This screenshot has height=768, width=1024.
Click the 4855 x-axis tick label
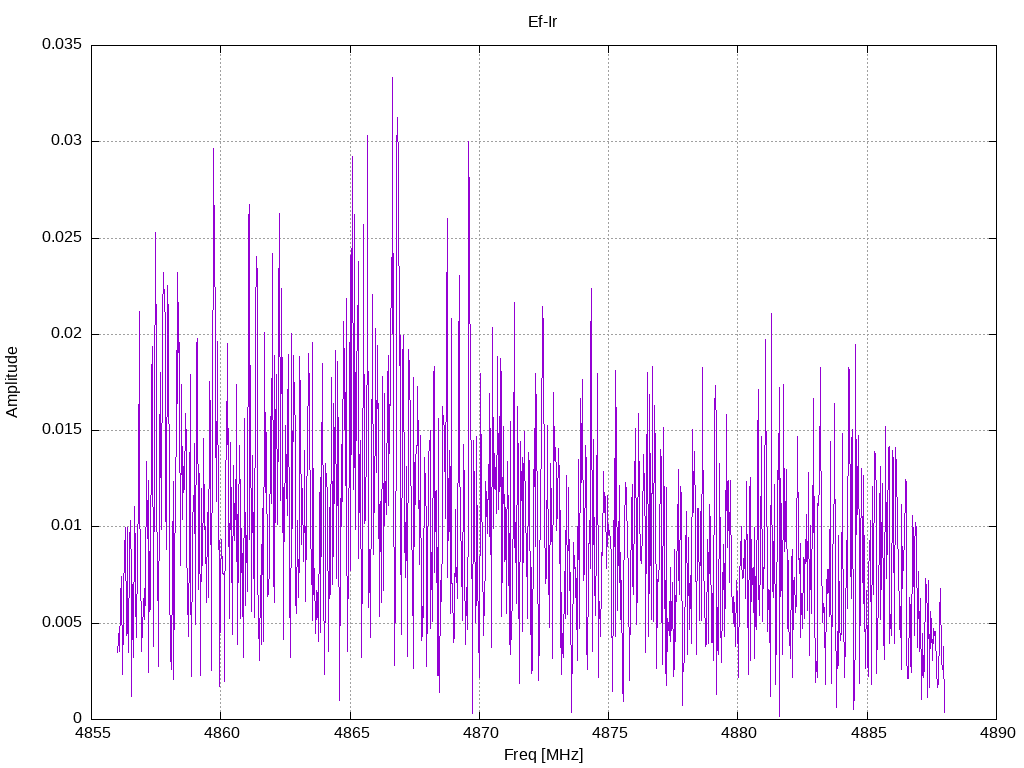91,733
